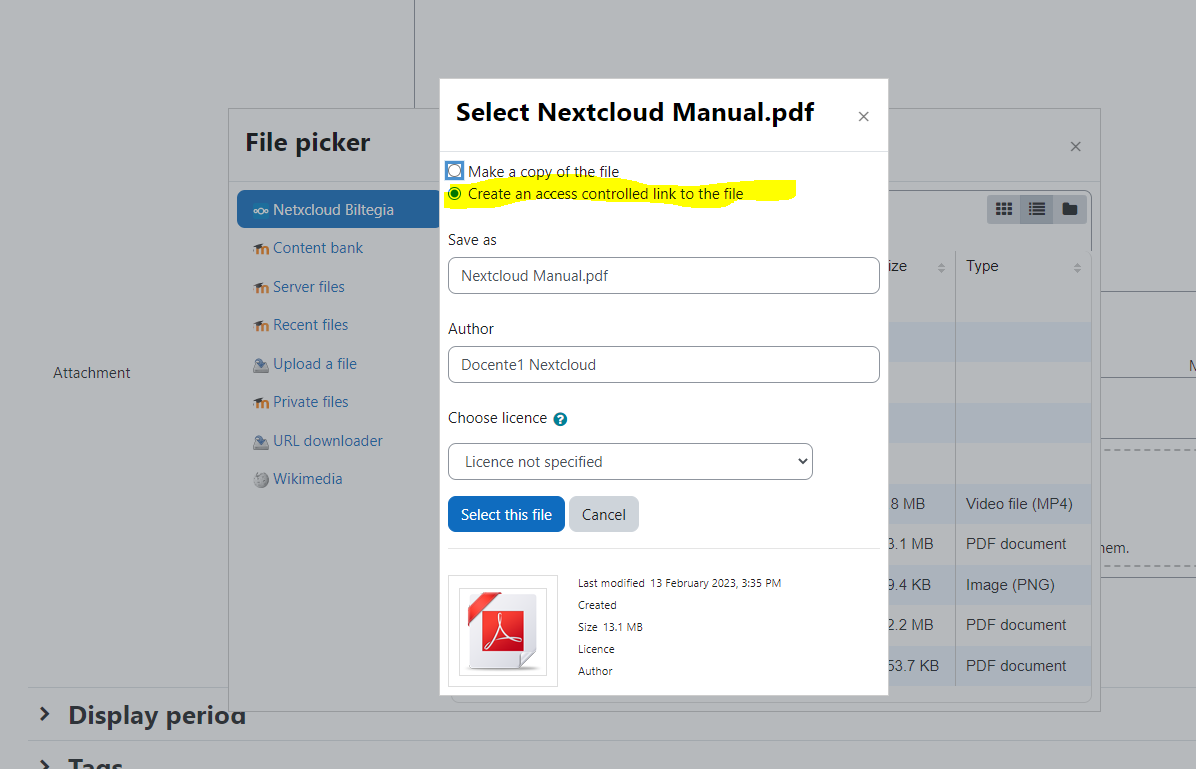The image size is (1196, 769).
Task: Open Netxcloud Biltegia repository
Action: pyautogui.click(x=339, y=209)
